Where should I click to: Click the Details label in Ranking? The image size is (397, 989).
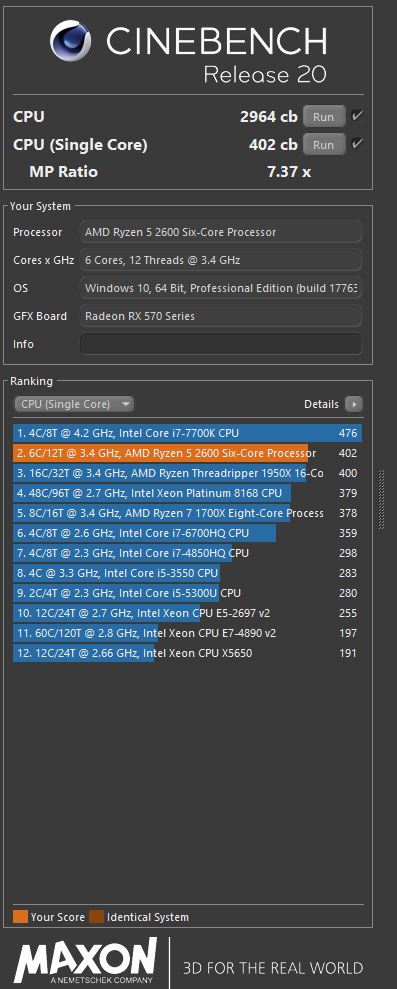(321, 404)
